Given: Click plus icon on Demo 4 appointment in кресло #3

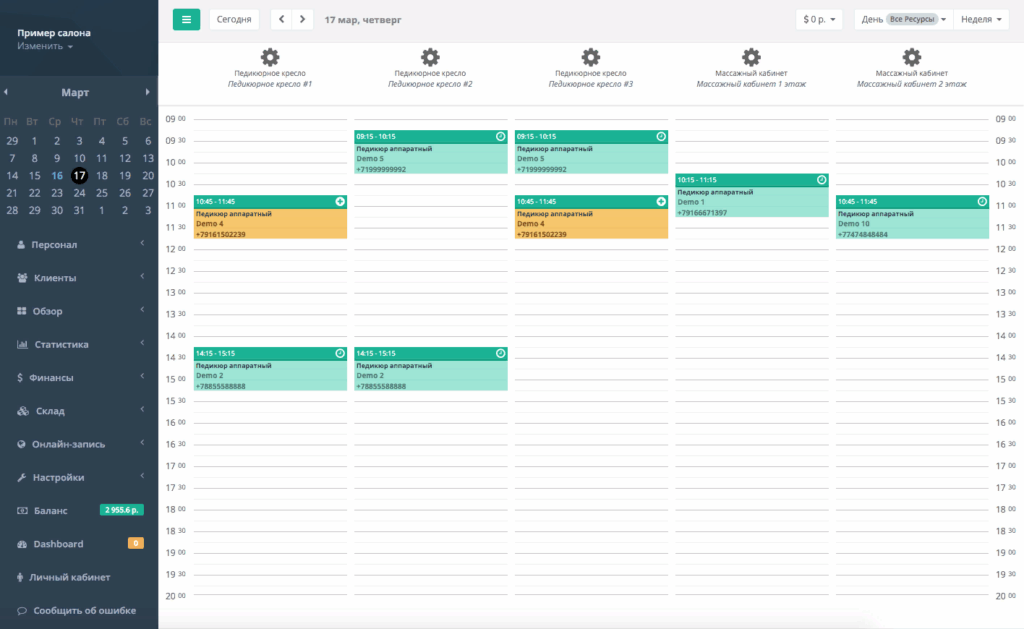Looking at the screenshot, I should pos(661,202).
